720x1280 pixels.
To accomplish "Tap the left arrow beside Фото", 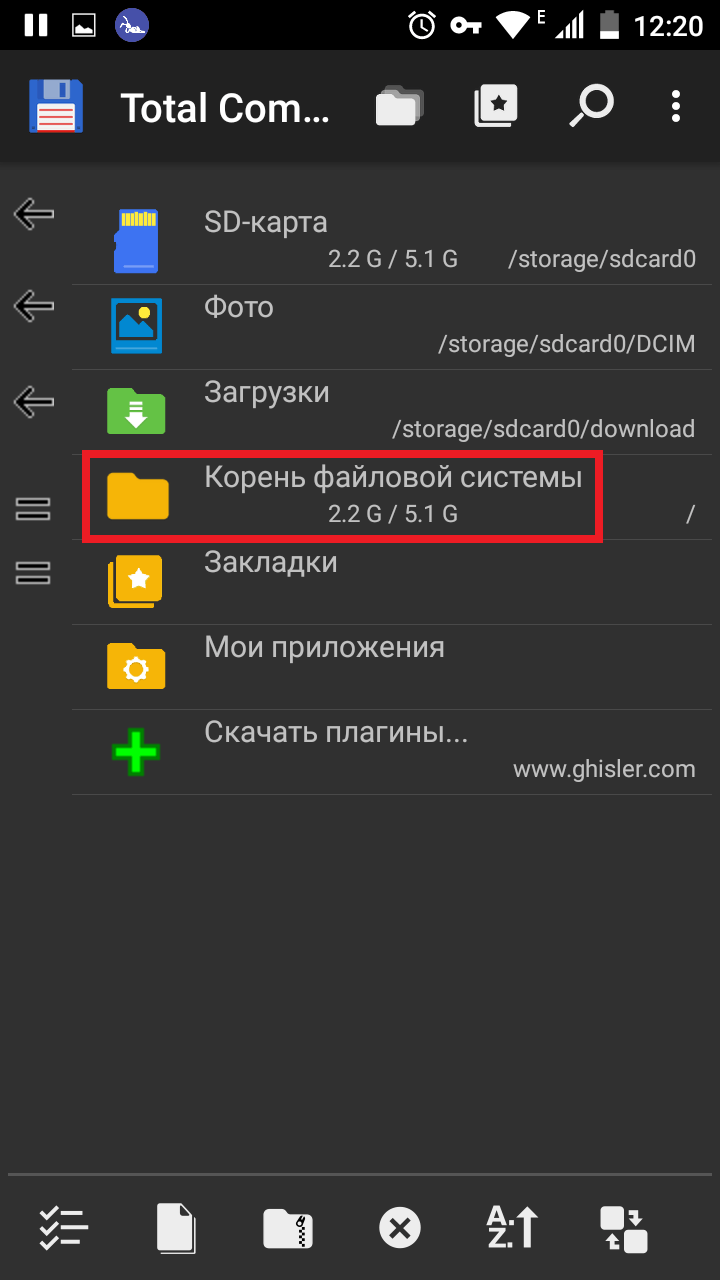I will point(34,306).
